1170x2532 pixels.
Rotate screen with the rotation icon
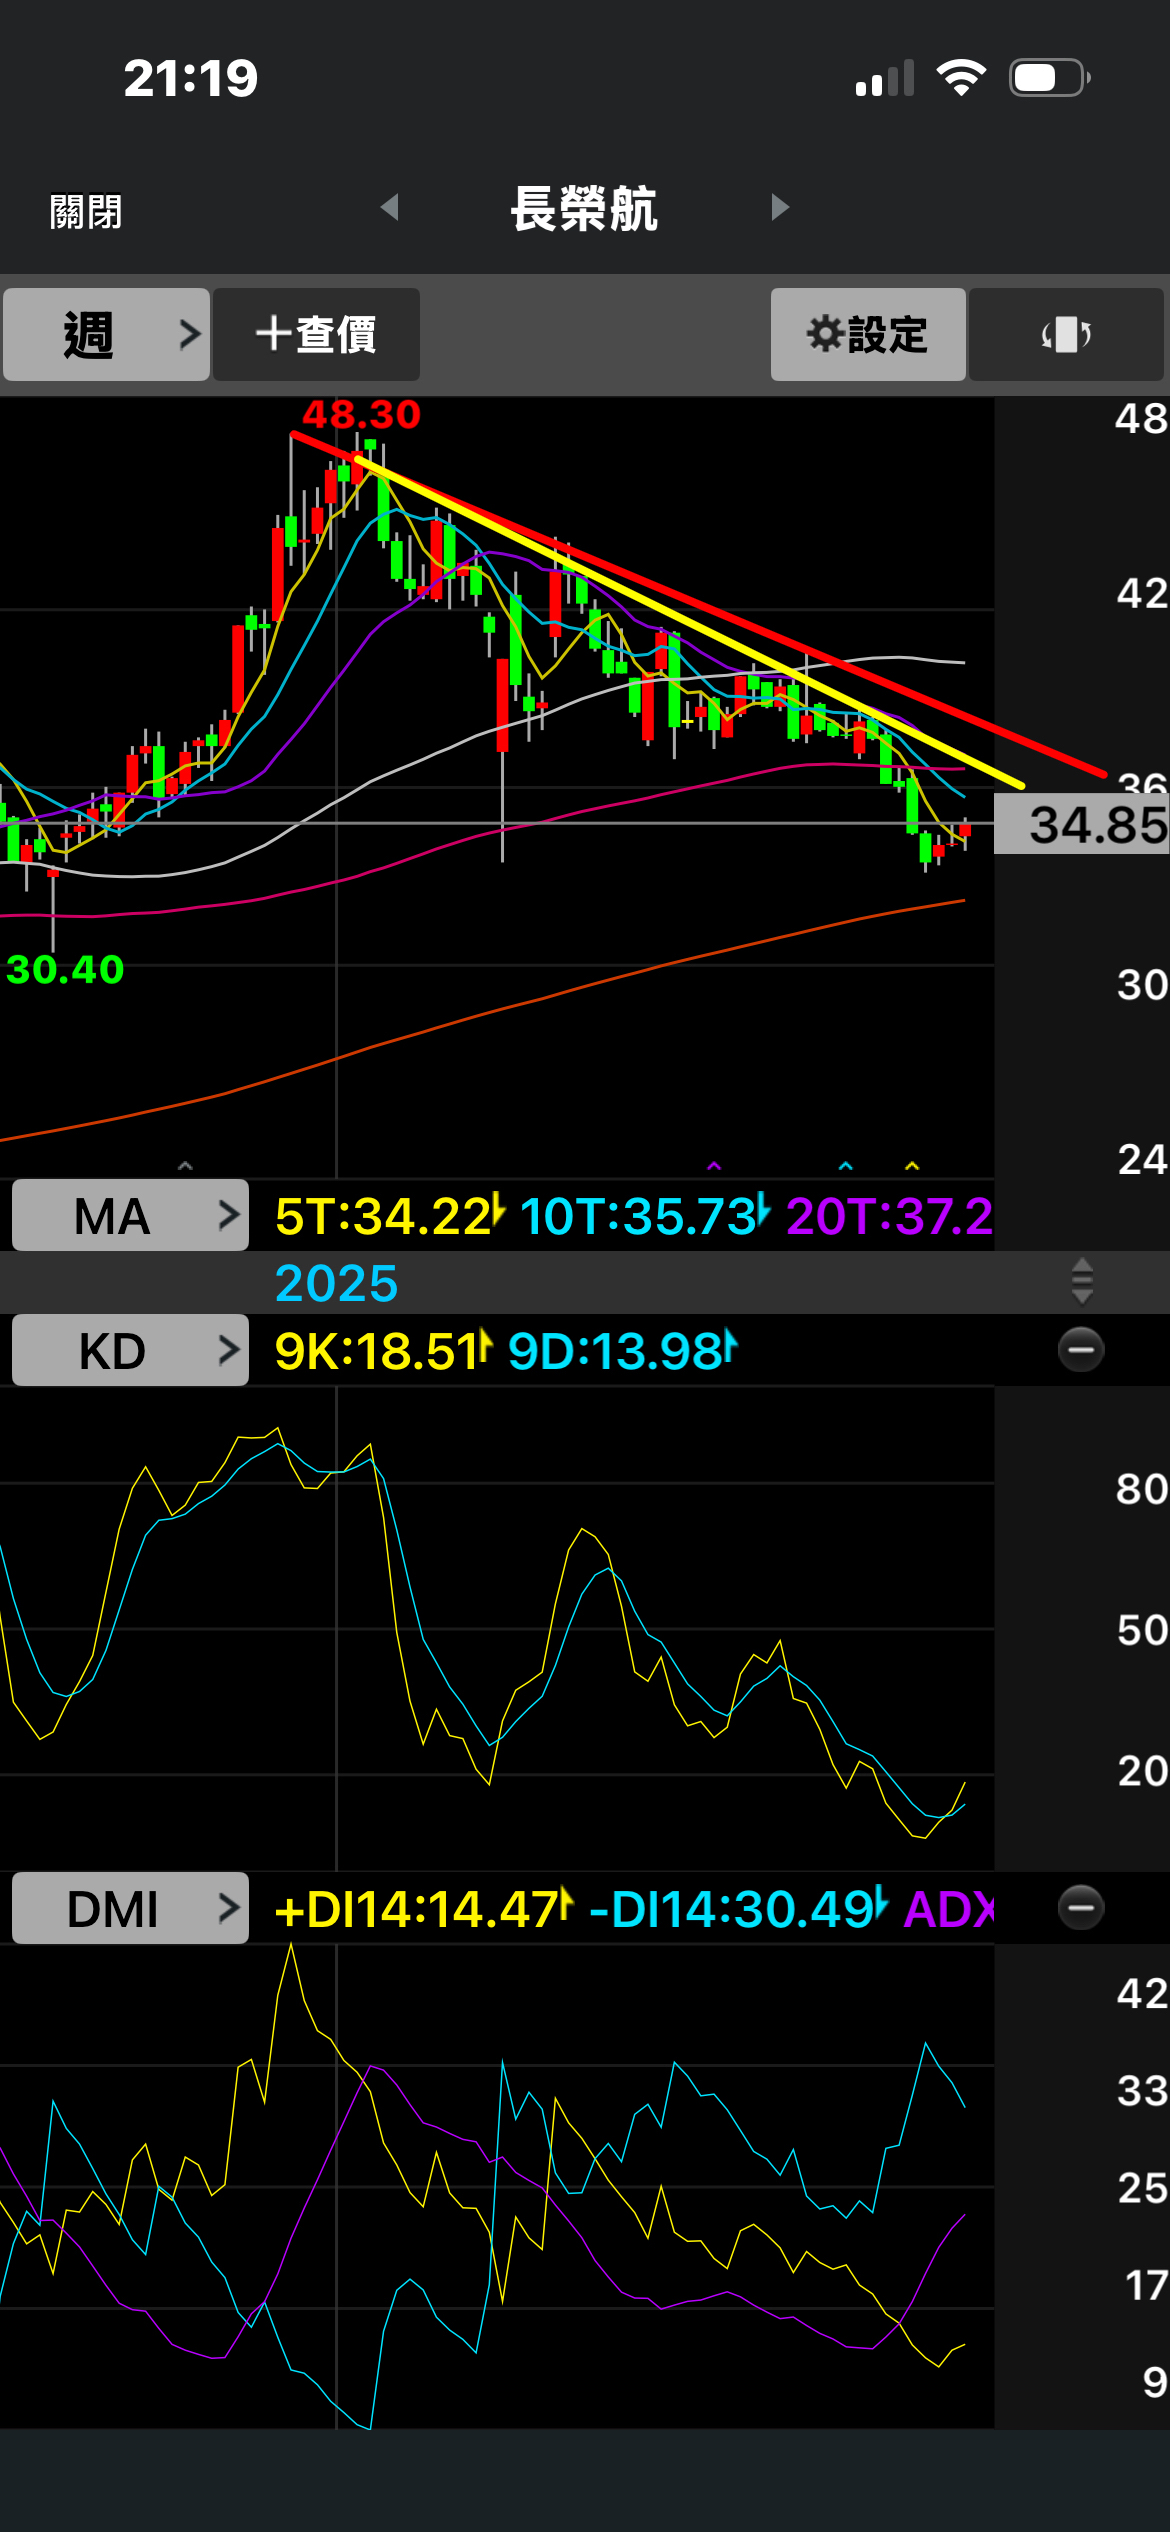[1066, 334]
